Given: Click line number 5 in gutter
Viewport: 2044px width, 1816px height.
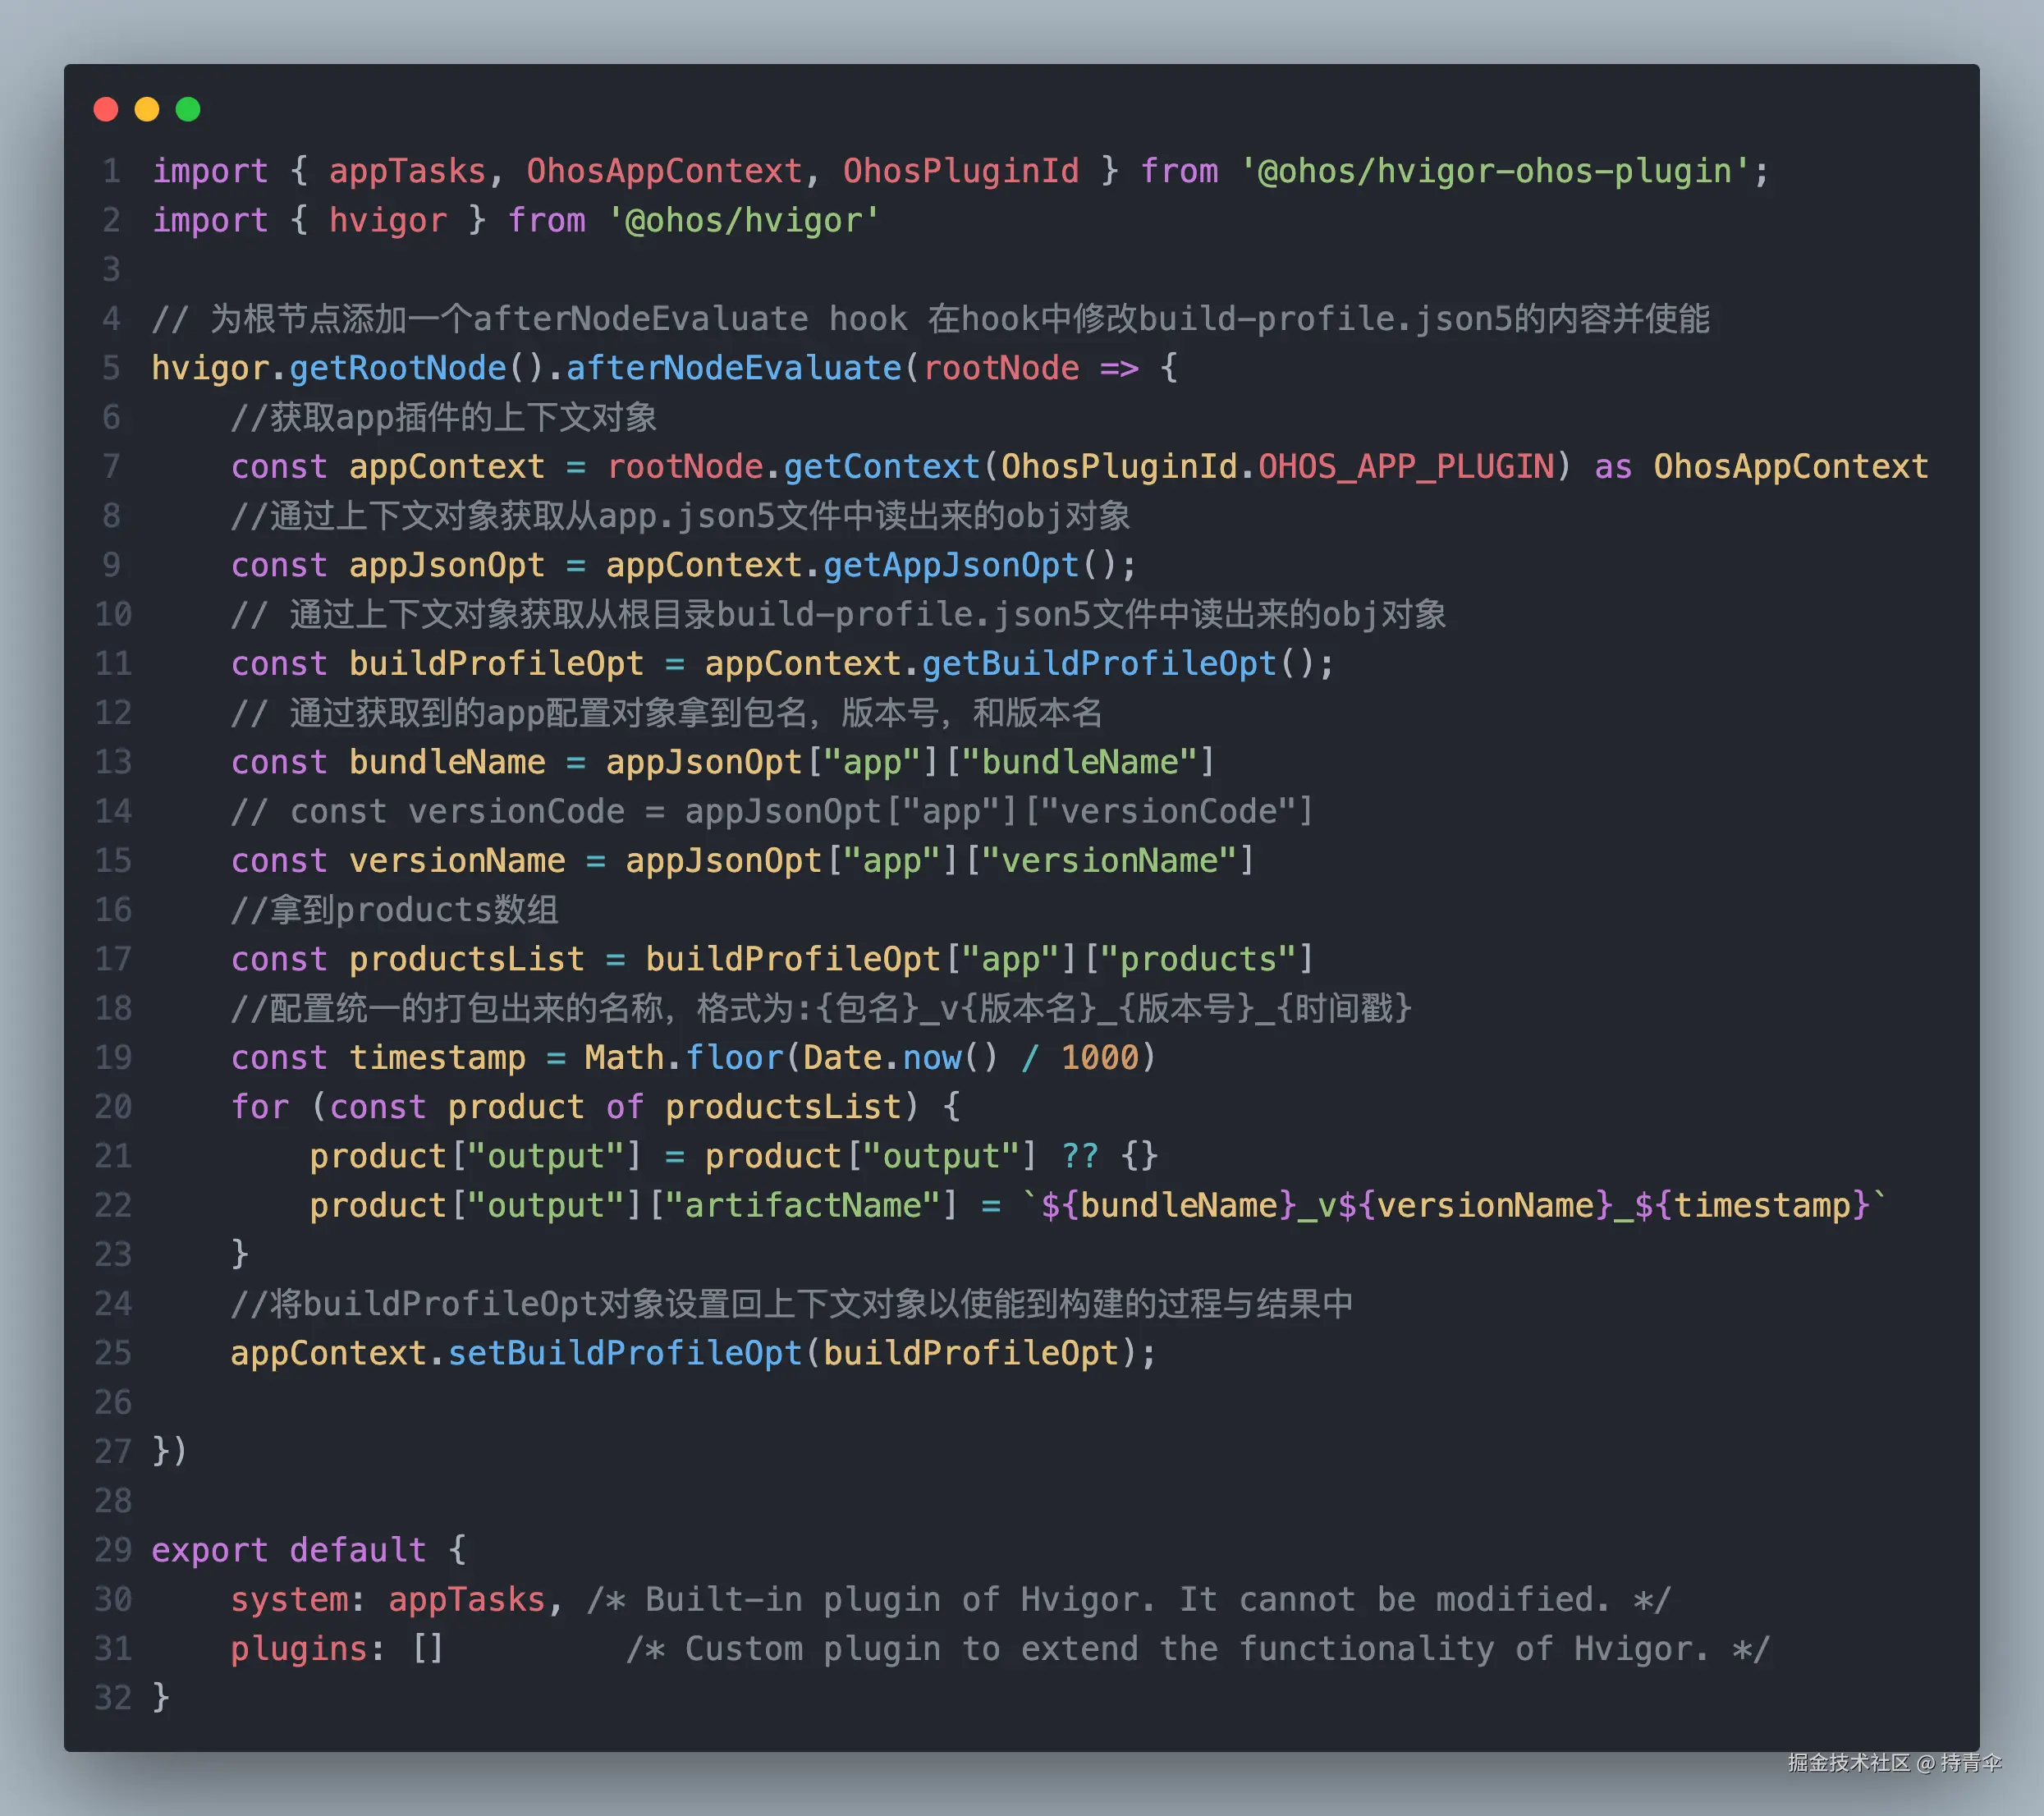Looking at the screenshot, I should (x=111, y=368).
